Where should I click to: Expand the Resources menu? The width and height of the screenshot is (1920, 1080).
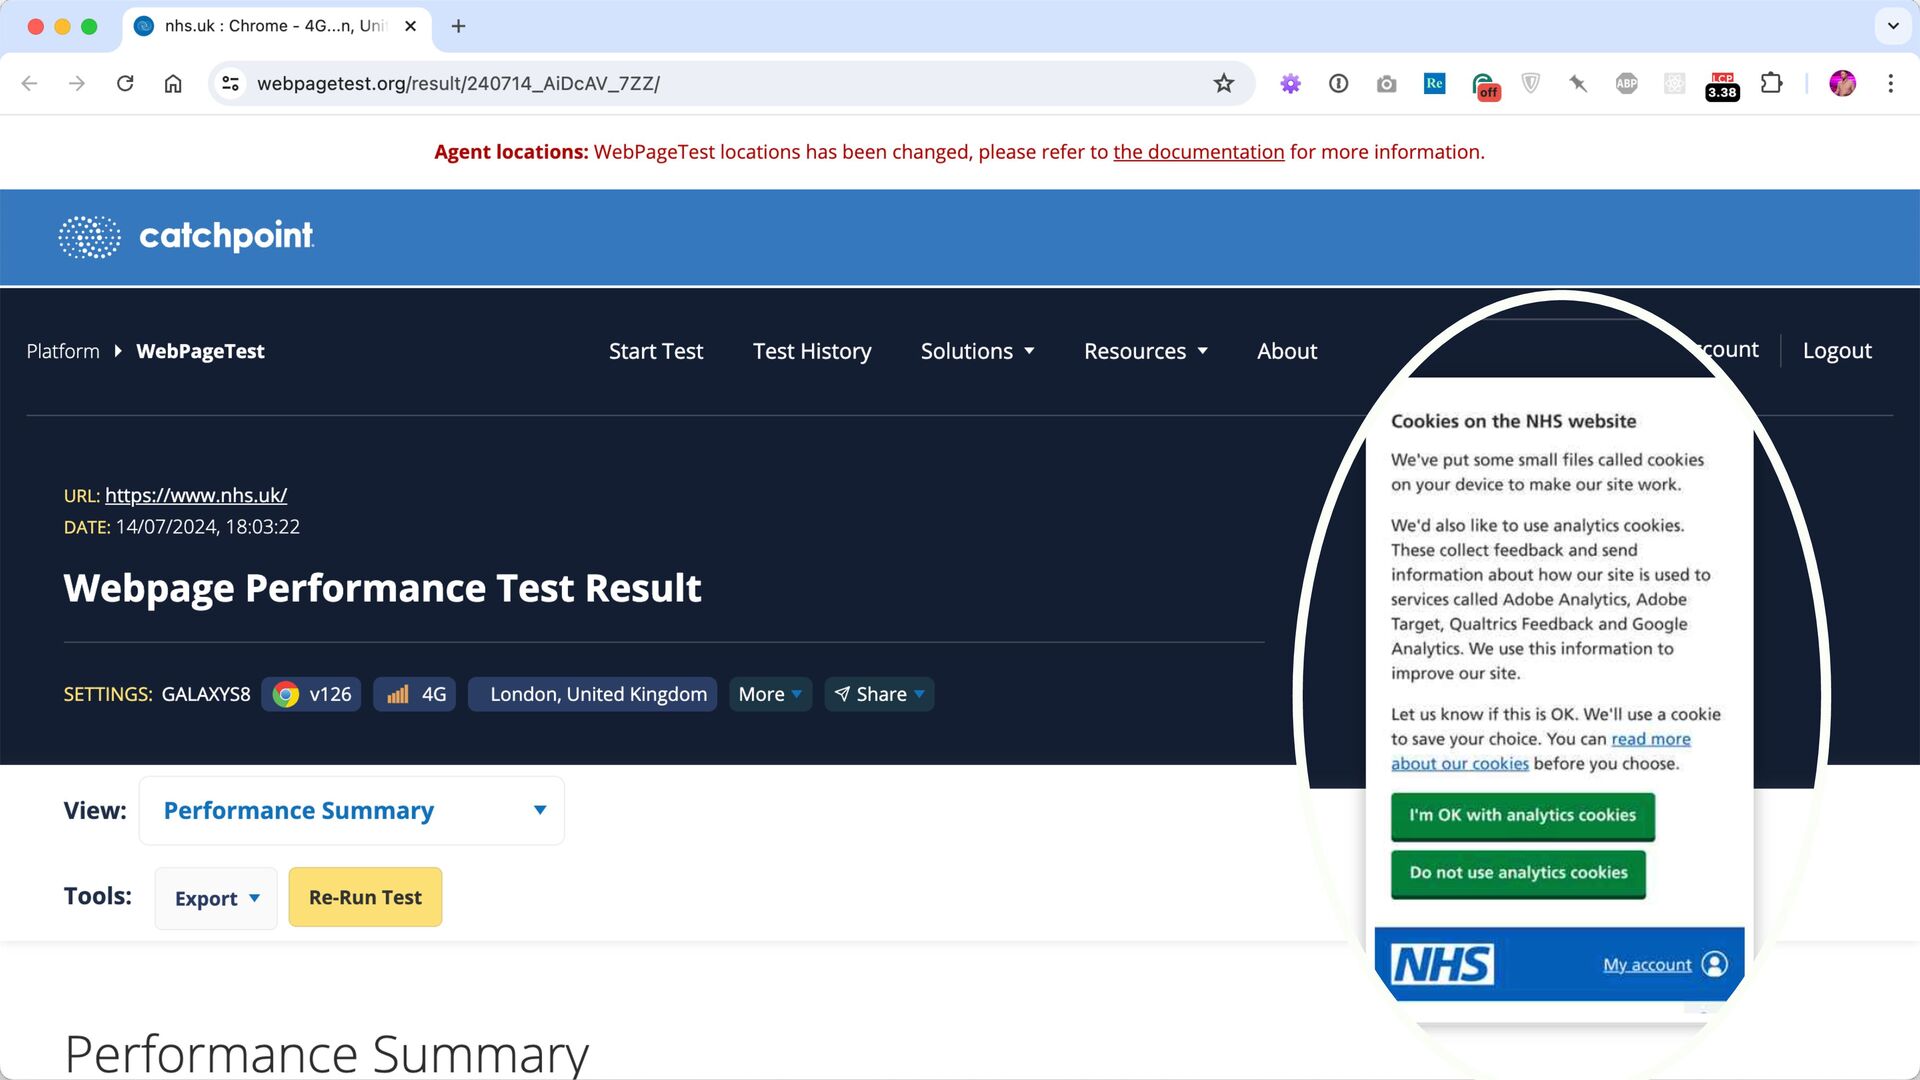(x=1146, y=351)
